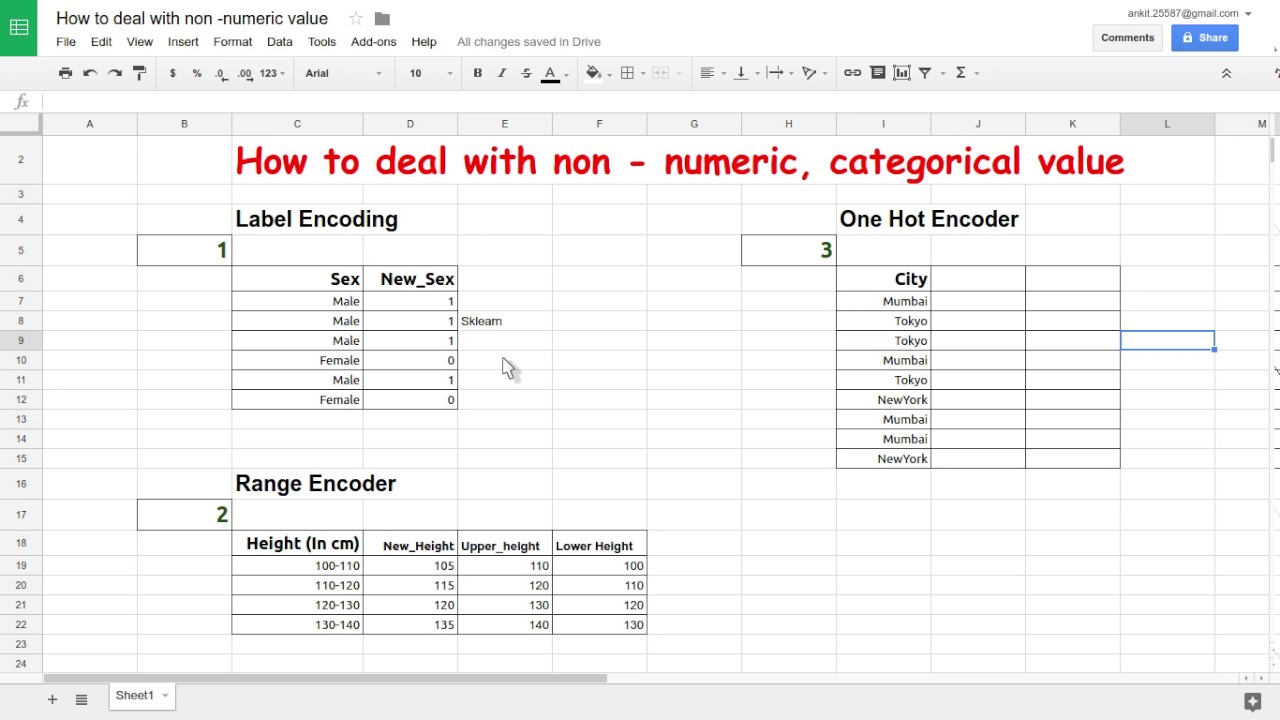
Task: Click the merge cells icon
Action: pyautogui.click(x=660, y=73)
